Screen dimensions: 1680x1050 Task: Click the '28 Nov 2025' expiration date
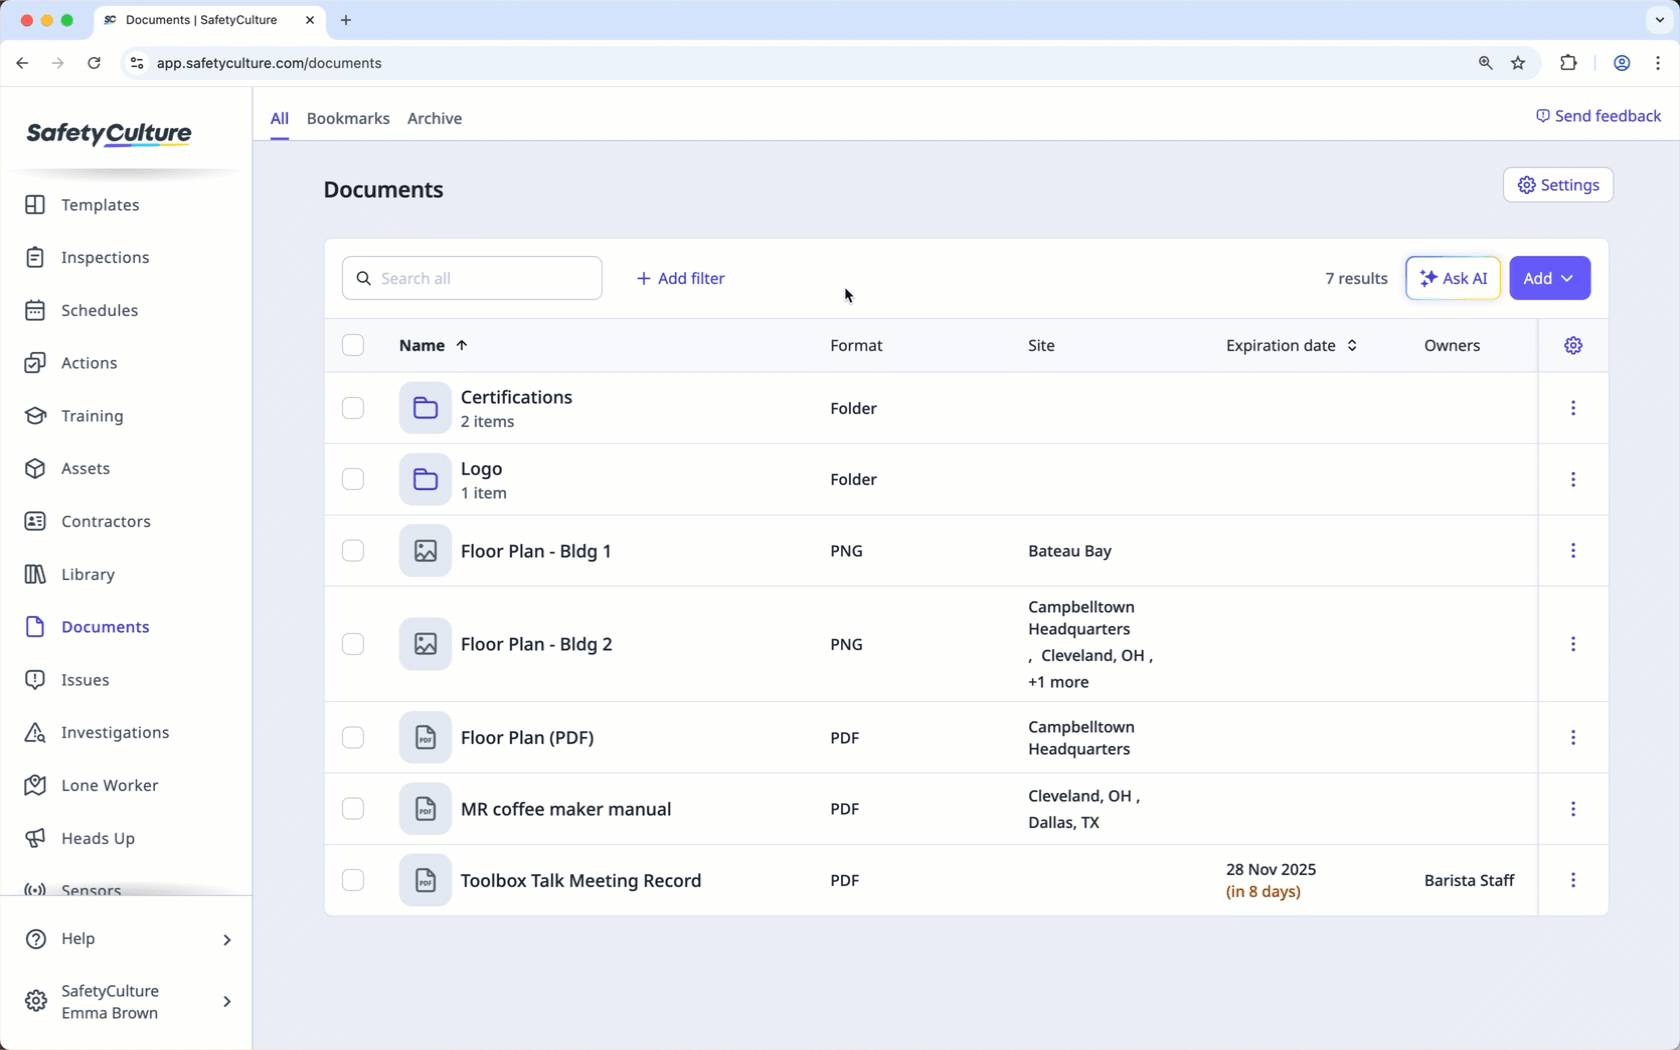1271,870
